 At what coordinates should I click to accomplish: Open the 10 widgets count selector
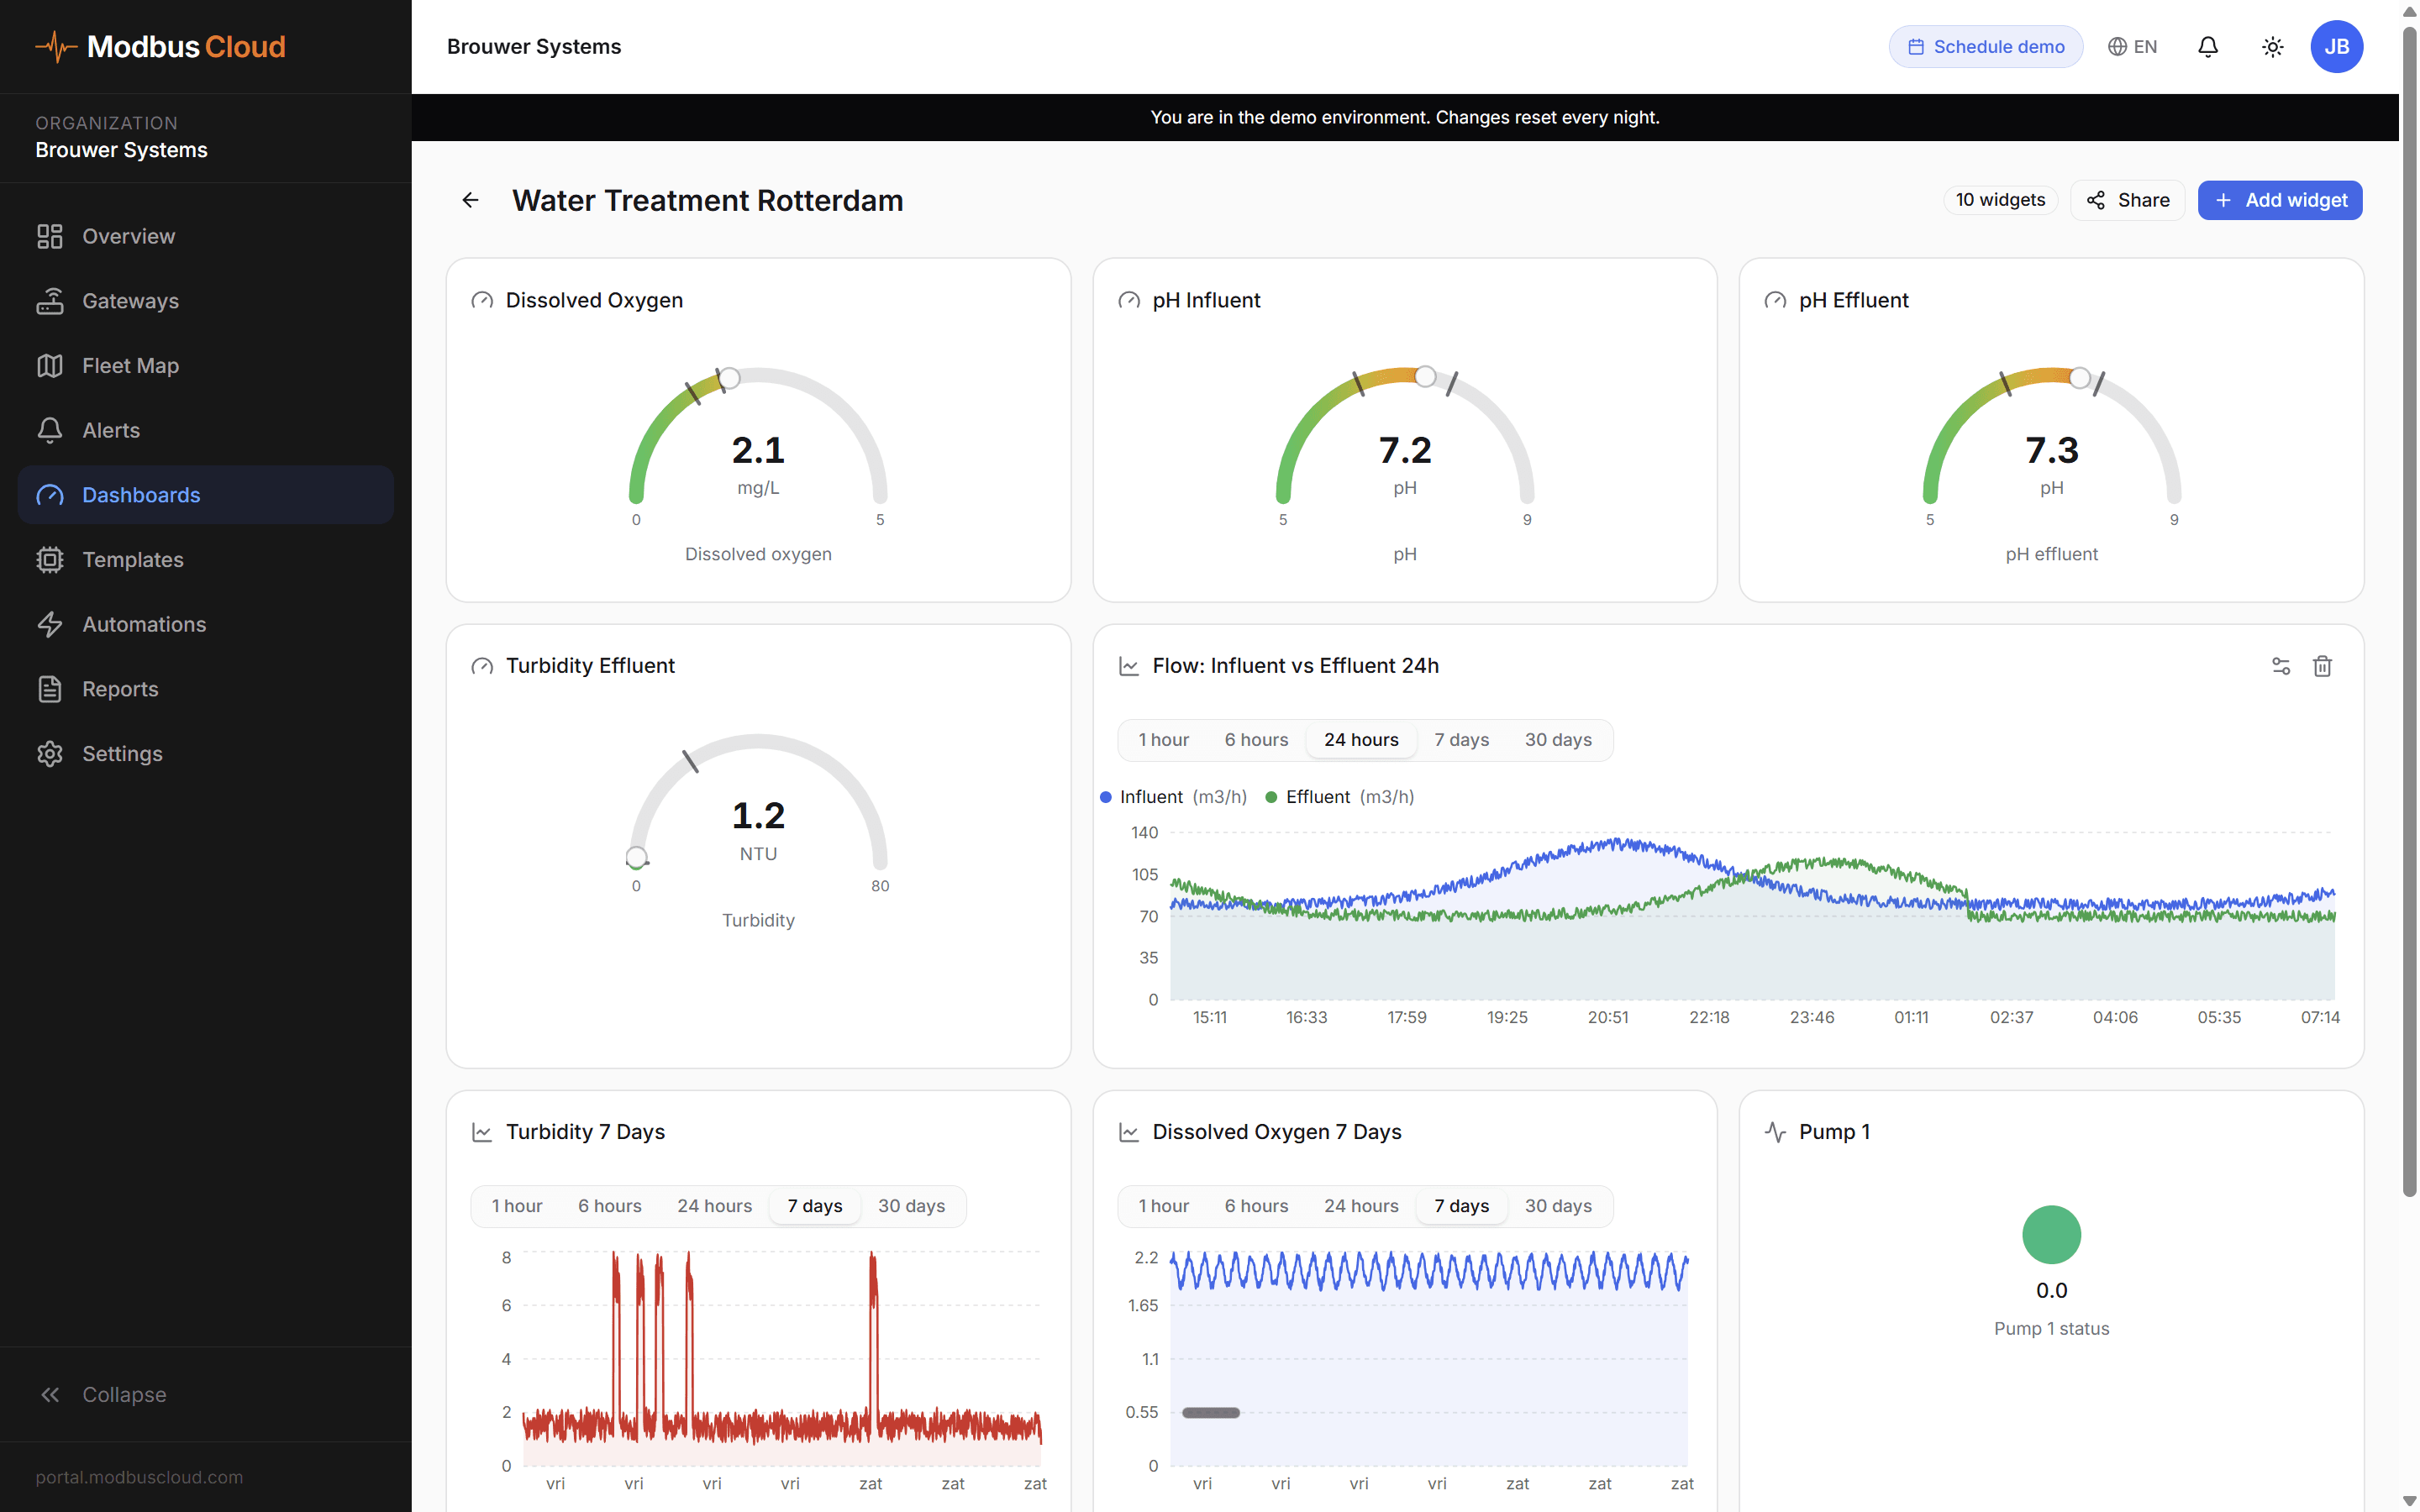click(2000, 200)
